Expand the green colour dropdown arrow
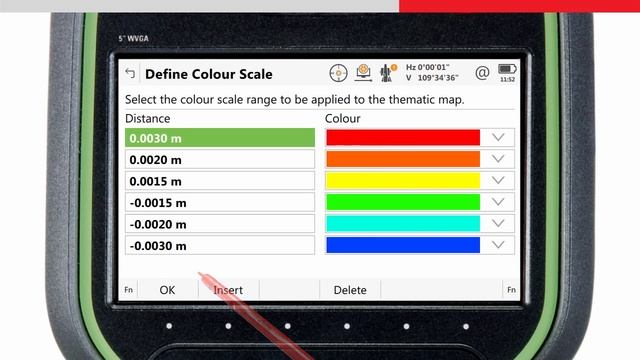The height and width of the screenshot is (360, 640). tap(498, 202)
